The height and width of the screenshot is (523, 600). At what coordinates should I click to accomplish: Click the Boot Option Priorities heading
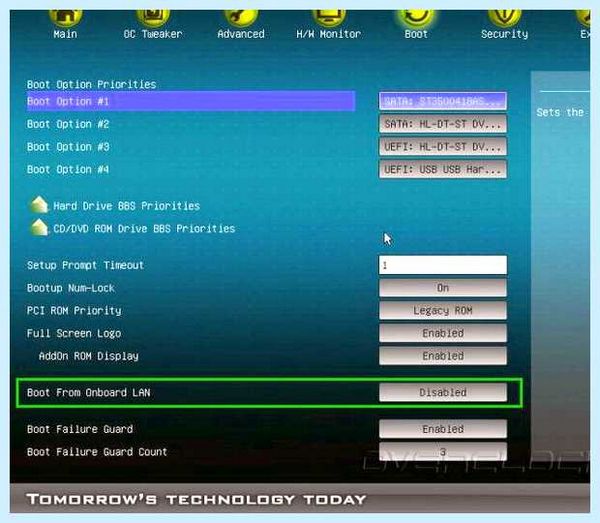point(91,84)
